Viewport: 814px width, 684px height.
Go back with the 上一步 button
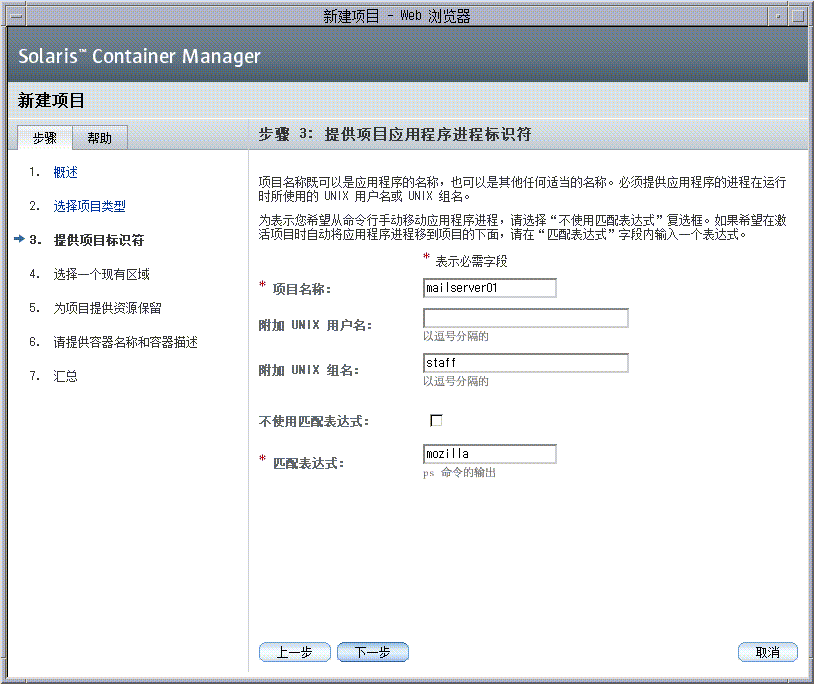point(294,652)
